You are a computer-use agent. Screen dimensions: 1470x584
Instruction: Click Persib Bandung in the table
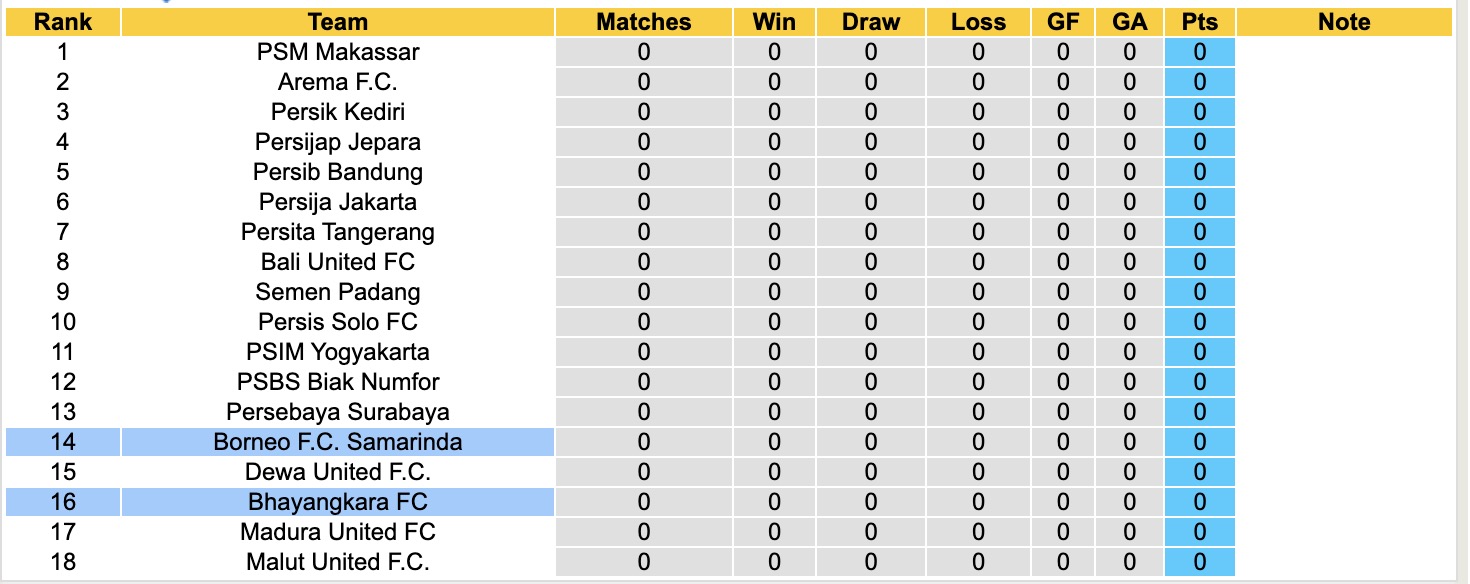pos(338,172)
